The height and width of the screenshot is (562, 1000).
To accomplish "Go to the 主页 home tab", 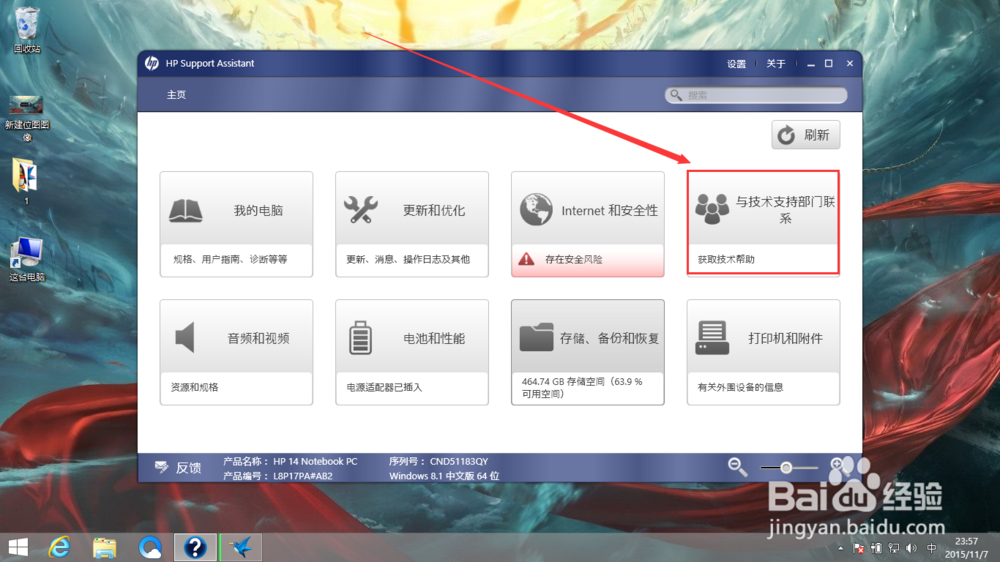I will coord(176,94).
